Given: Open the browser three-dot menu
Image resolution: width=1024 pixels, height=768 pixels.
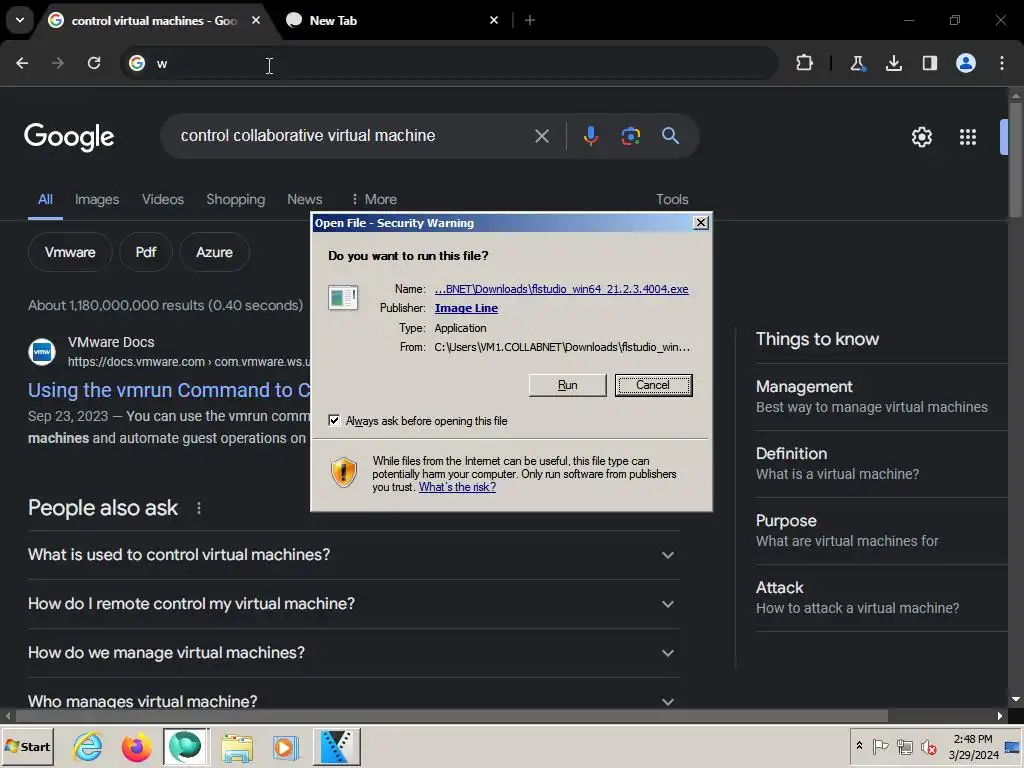Looking at the screenshot, I should pyautogui.click(x=1001, y=63).
